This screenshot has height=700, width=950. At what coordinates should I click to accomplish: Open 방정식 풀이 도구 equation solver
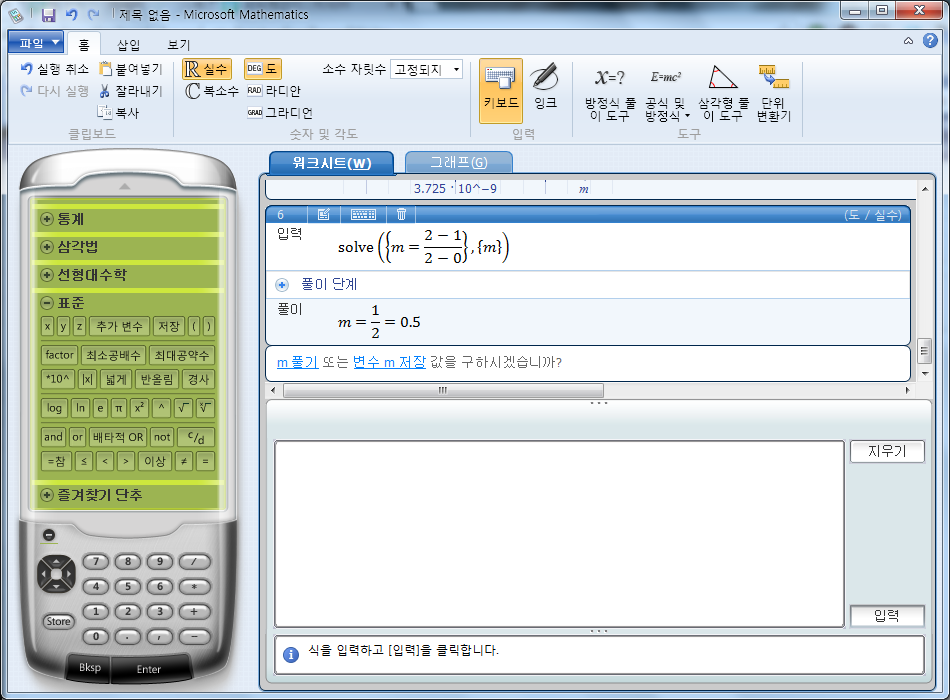(x=610, y=93)
